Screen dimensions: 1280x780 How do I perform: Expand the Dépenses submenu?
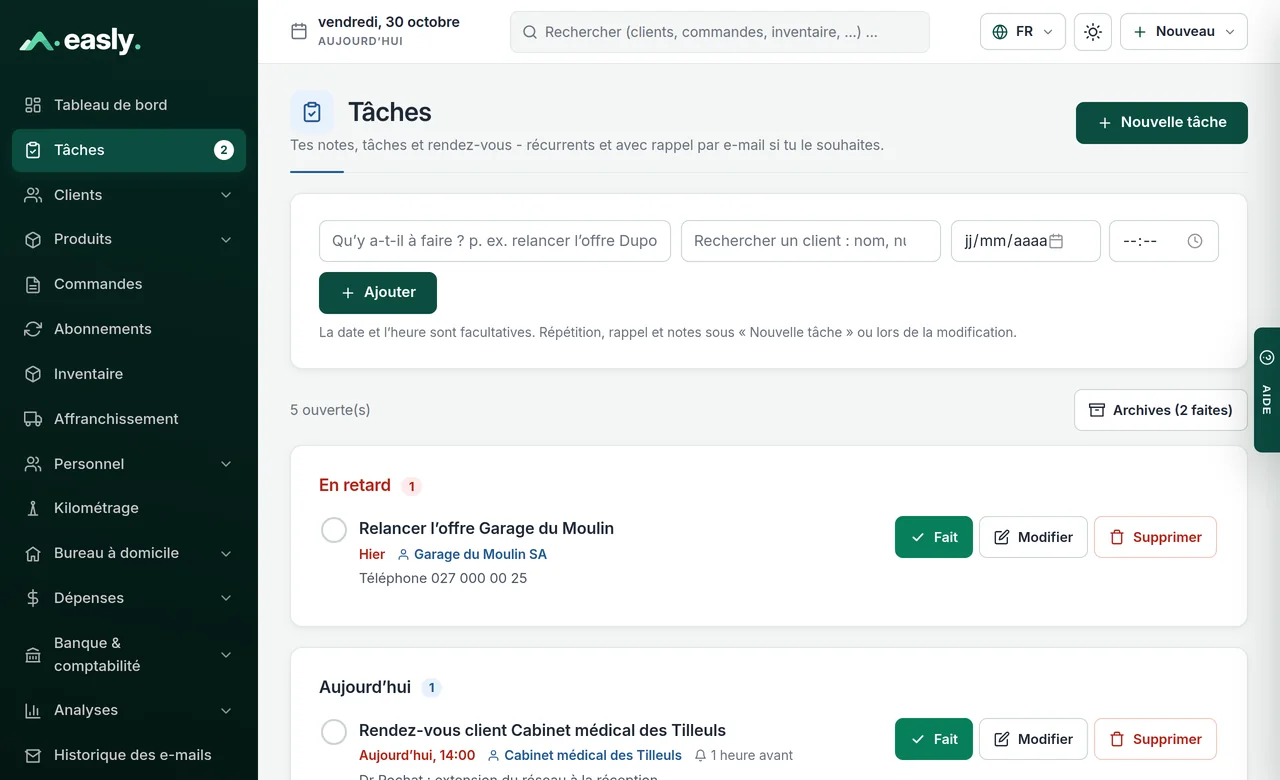[226, 598]
